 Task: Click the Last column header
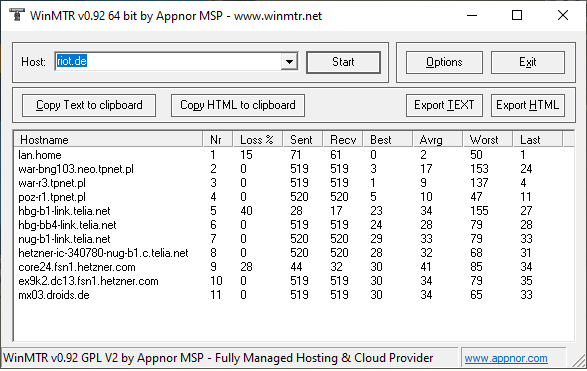537,140
